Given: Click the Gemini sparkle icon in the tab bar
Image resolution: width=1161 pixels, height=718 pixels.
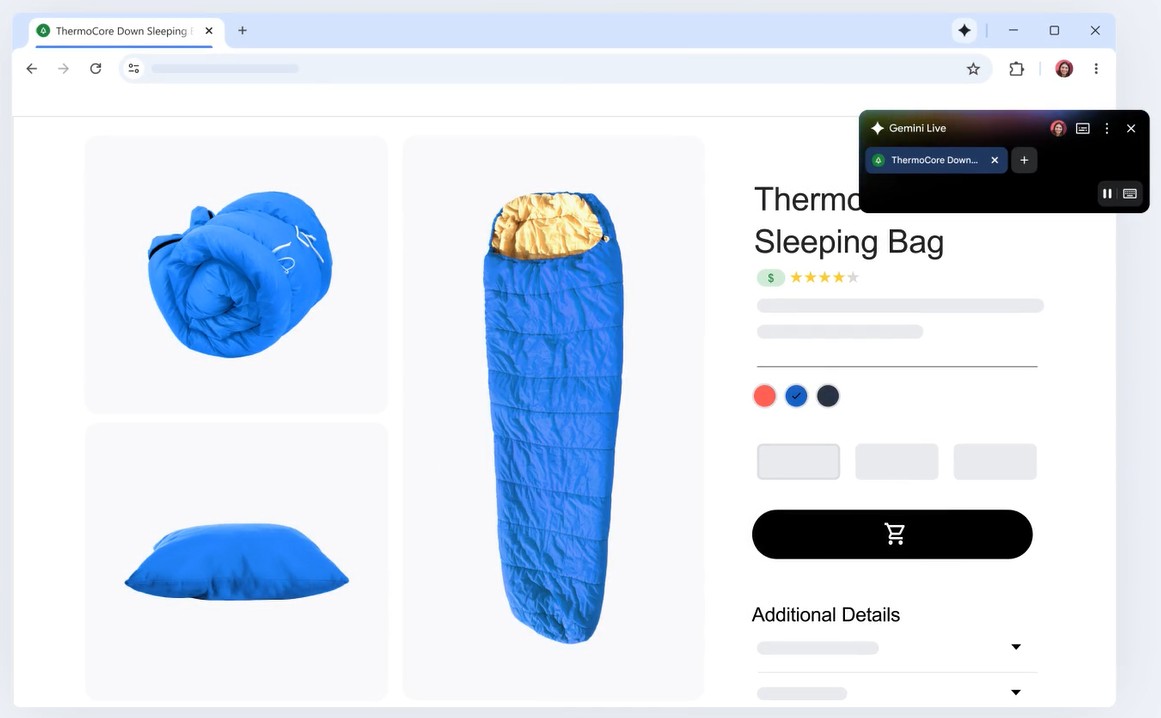Looking at the screenshot, I should (x=964, y=30).
